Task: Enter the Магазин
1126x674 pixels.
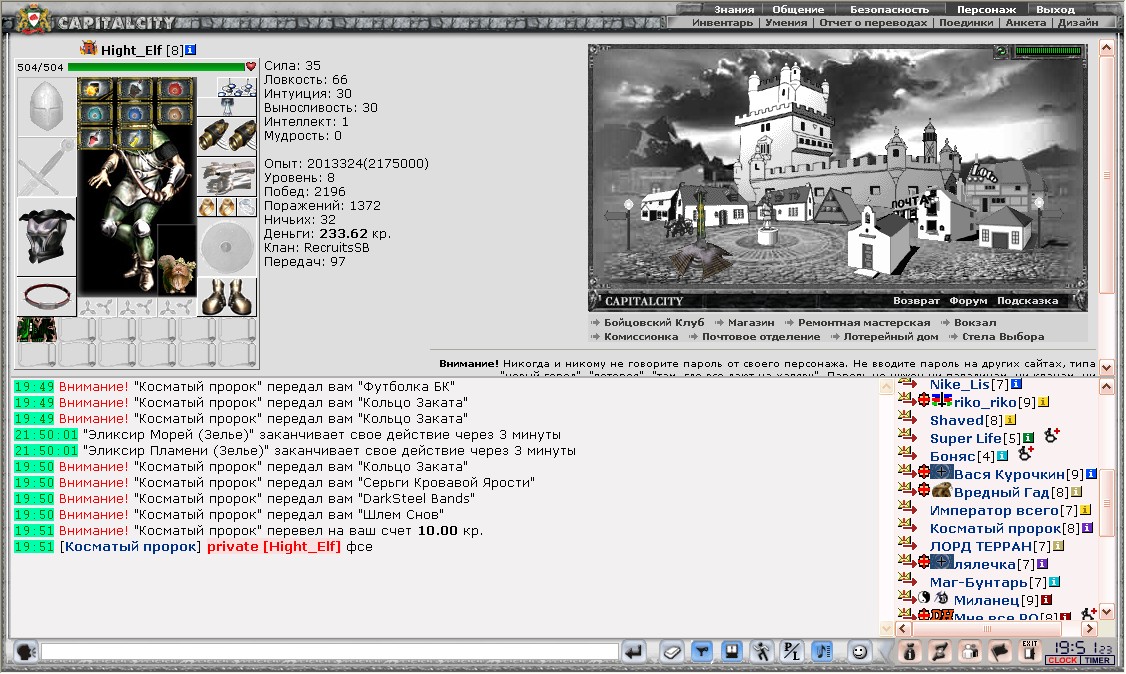Action: [x=751, y=323]
